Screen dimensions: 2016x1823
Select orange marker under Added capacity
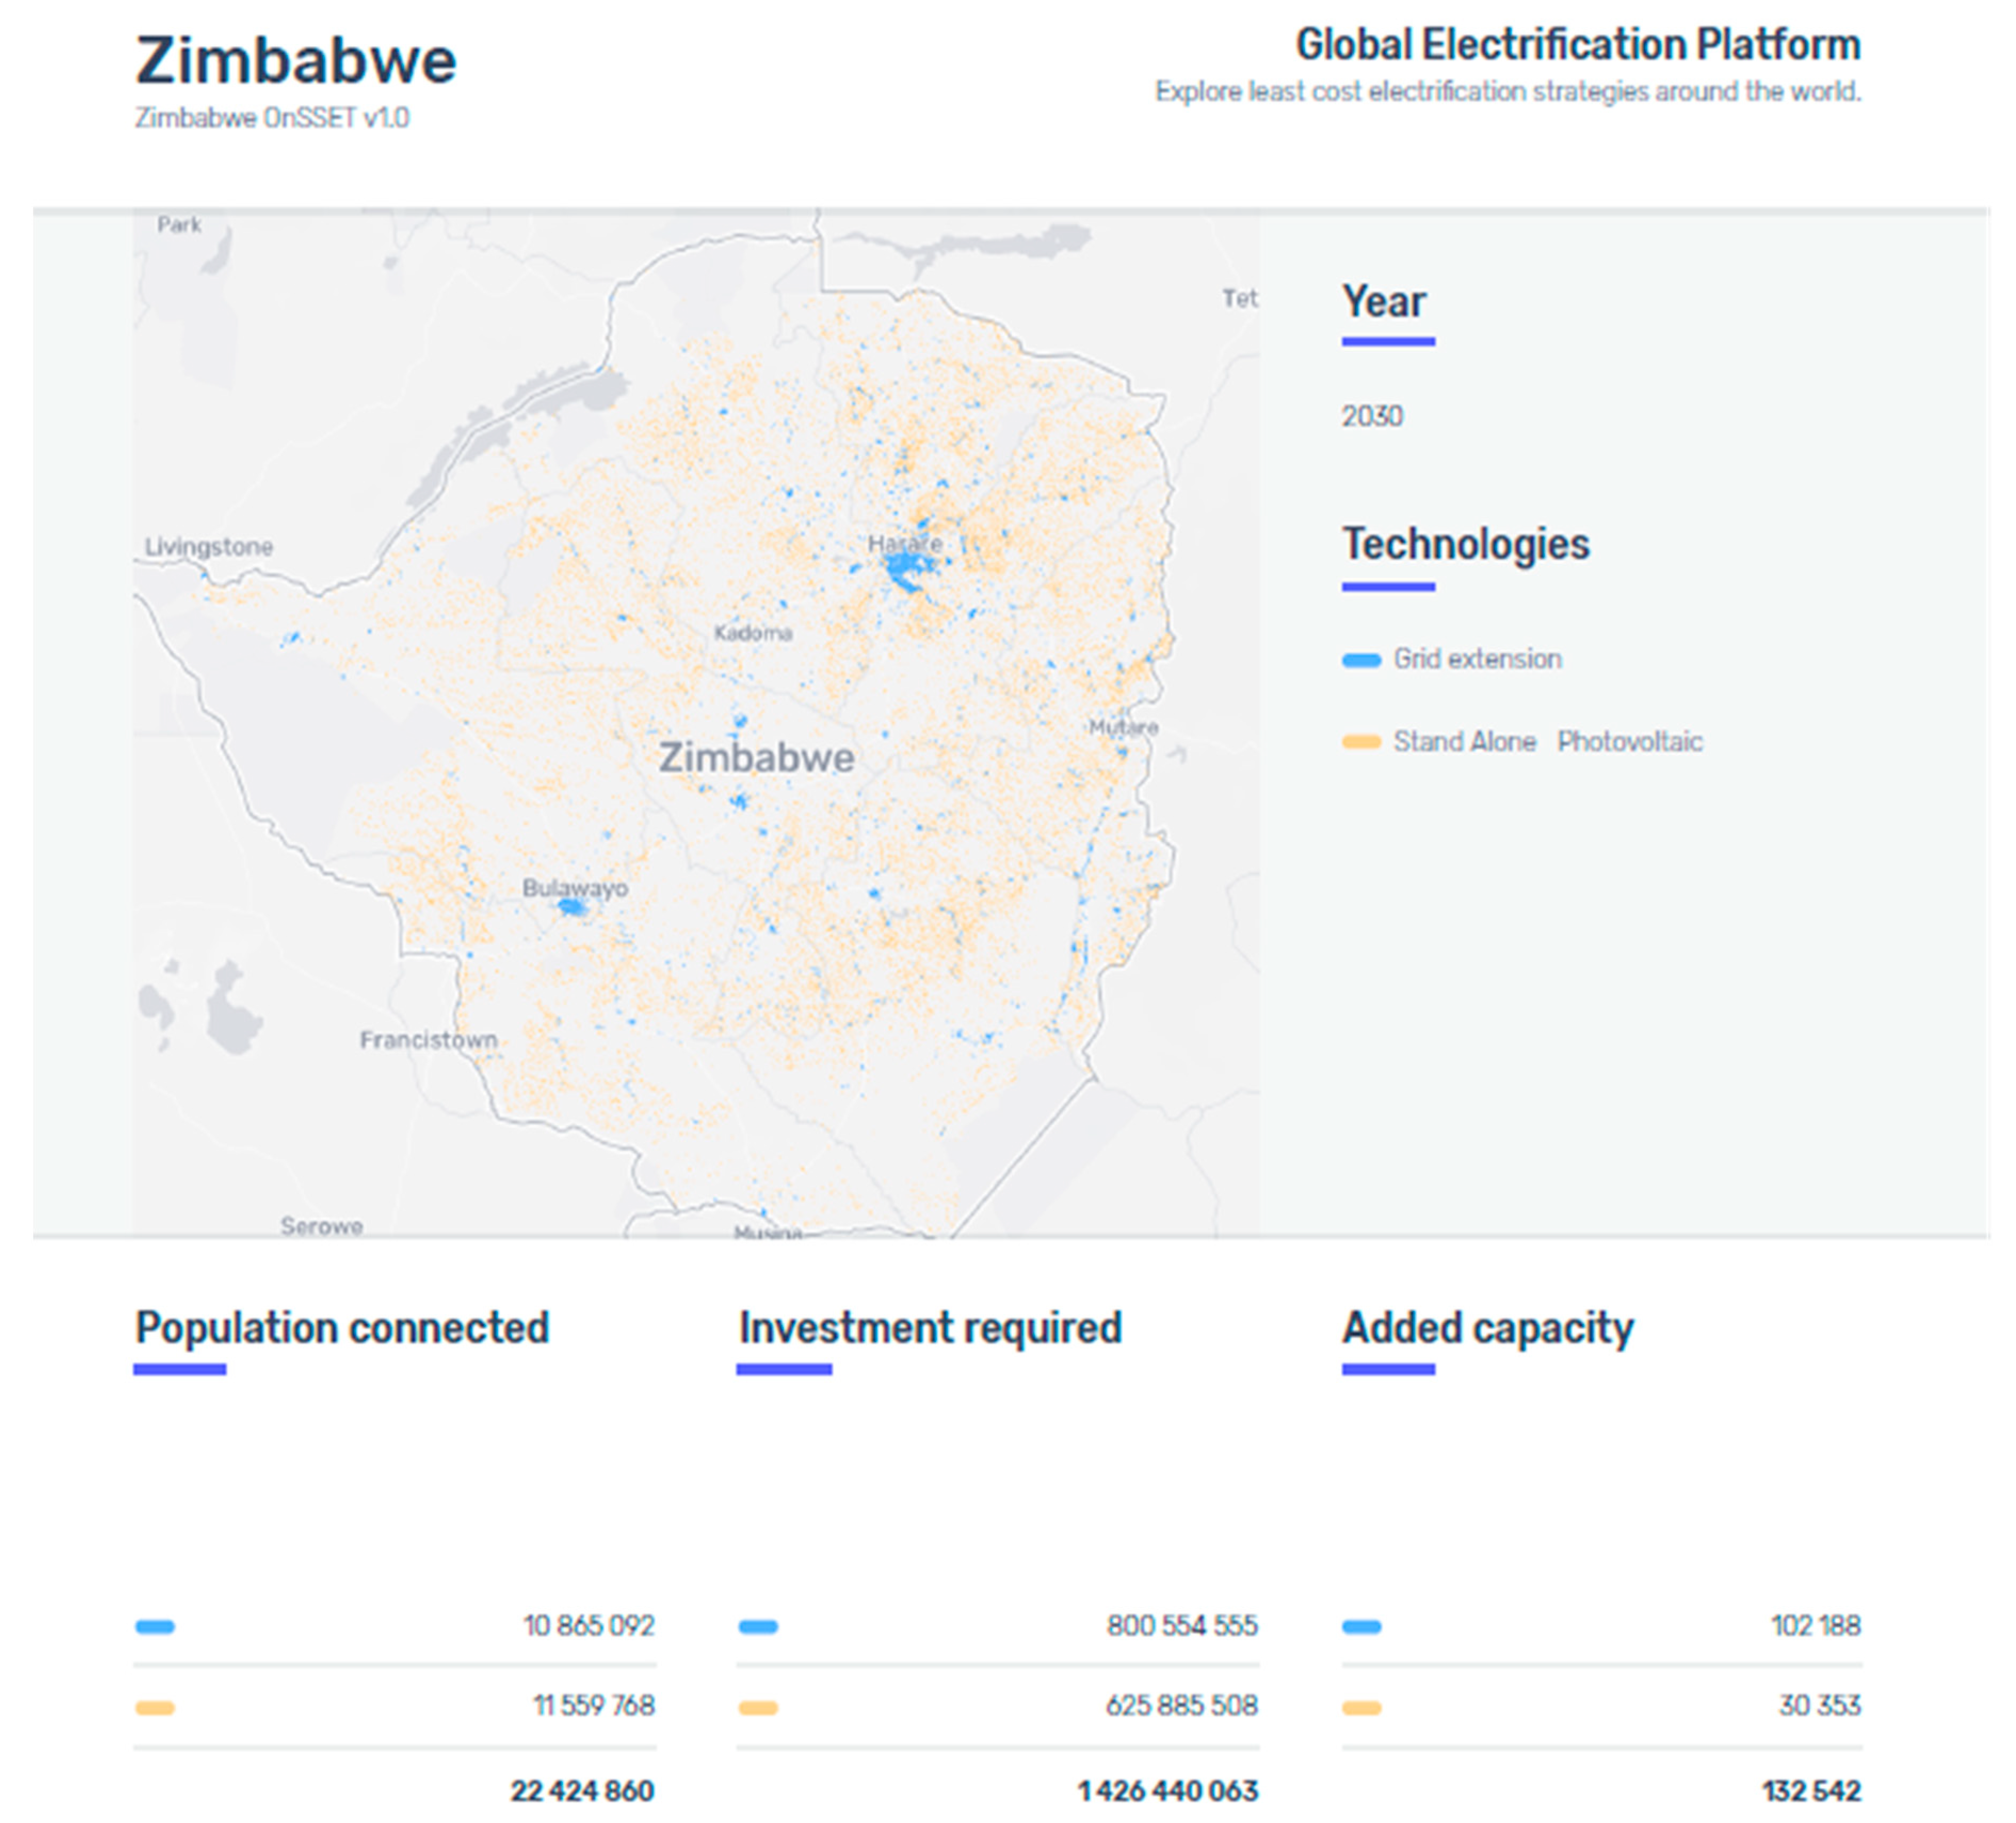click(1361, 1708)
